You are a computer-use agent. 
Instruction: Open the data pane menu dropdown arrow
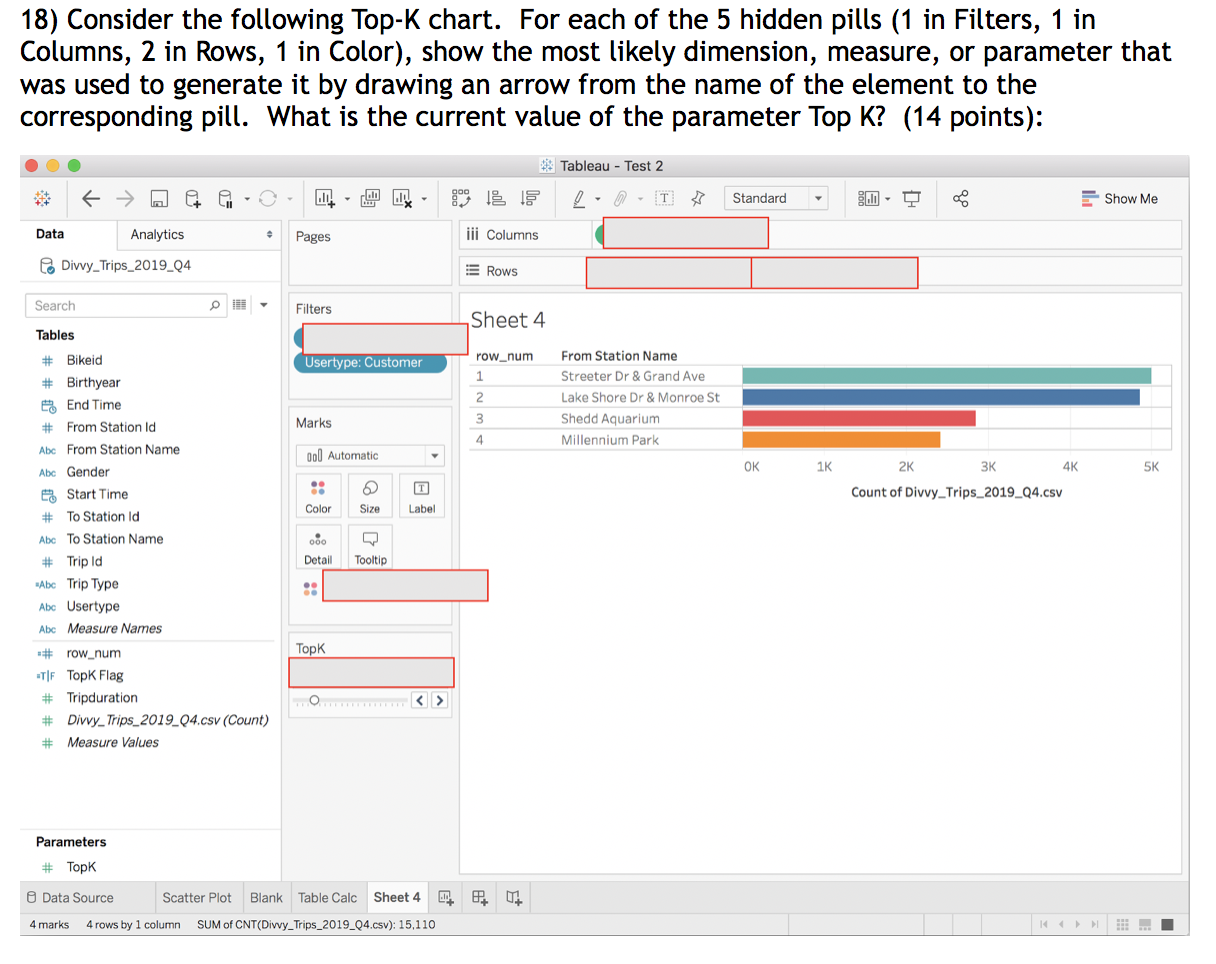click(x=263, y=305)
